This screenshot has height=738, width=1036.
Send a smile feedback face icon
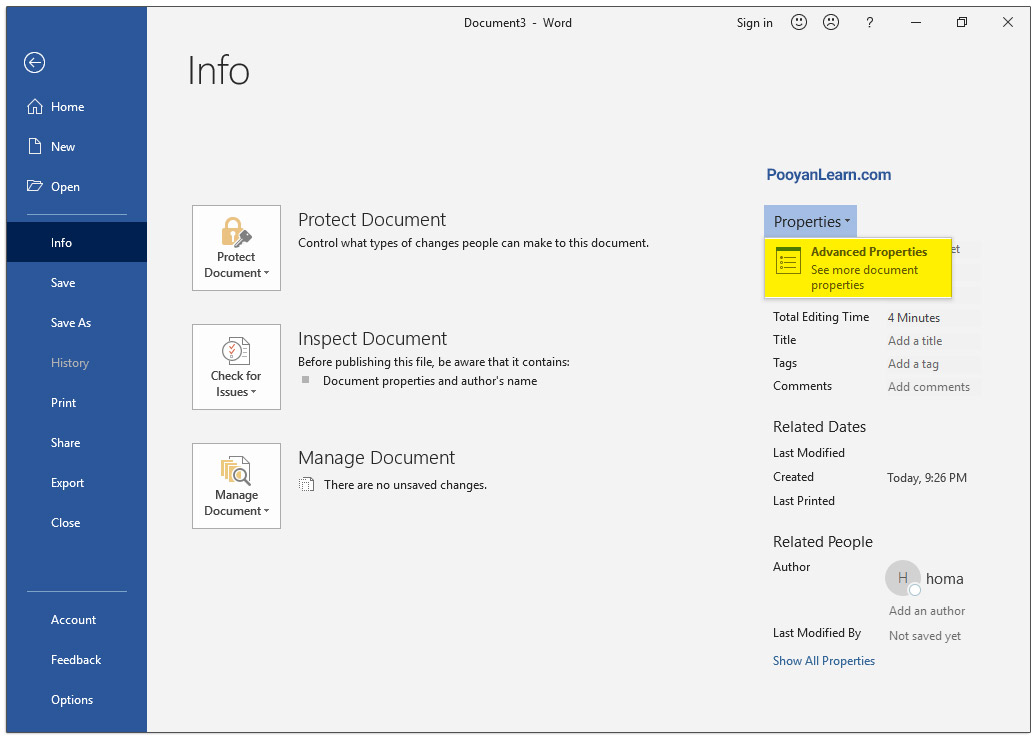[798, 22]
